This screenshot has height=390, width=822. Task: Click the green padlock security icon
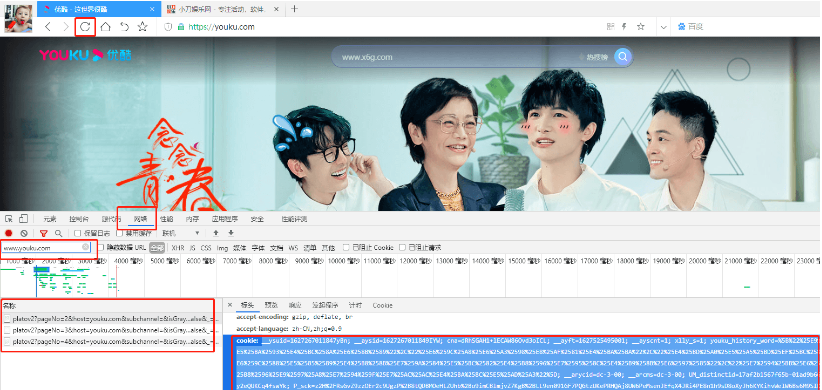pyautogui.click(x=181, y=27)
